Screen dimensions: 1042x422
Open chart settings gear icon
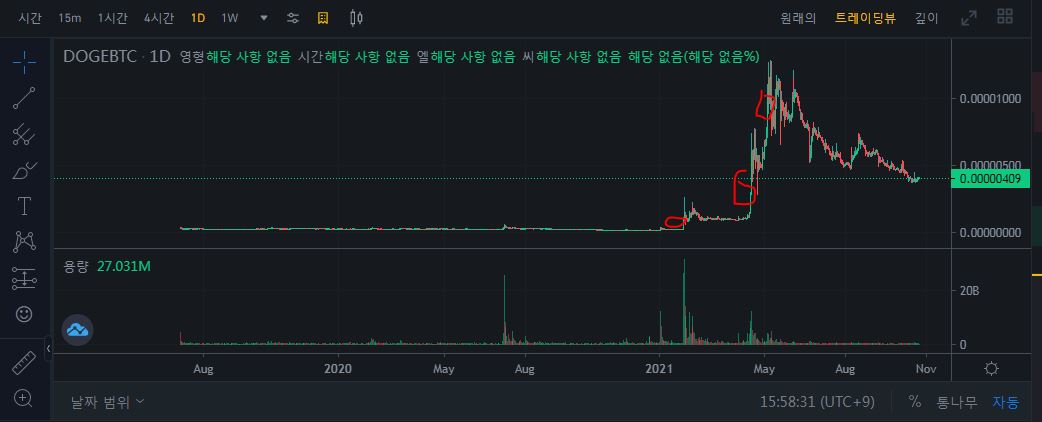coord(991,368)
